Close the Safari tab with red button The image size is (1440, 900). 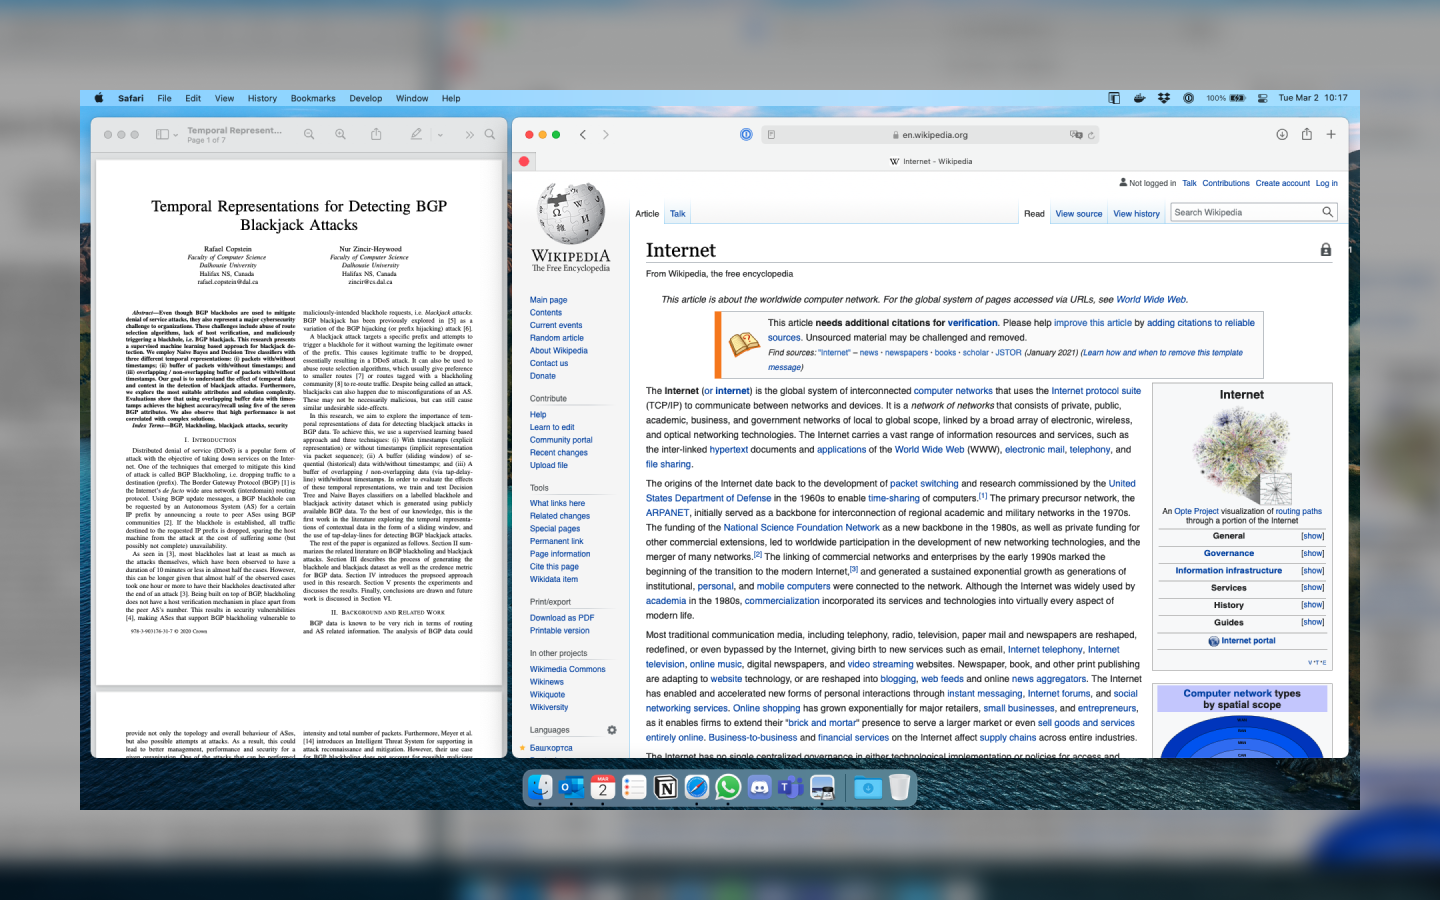(x=524, y=161)
